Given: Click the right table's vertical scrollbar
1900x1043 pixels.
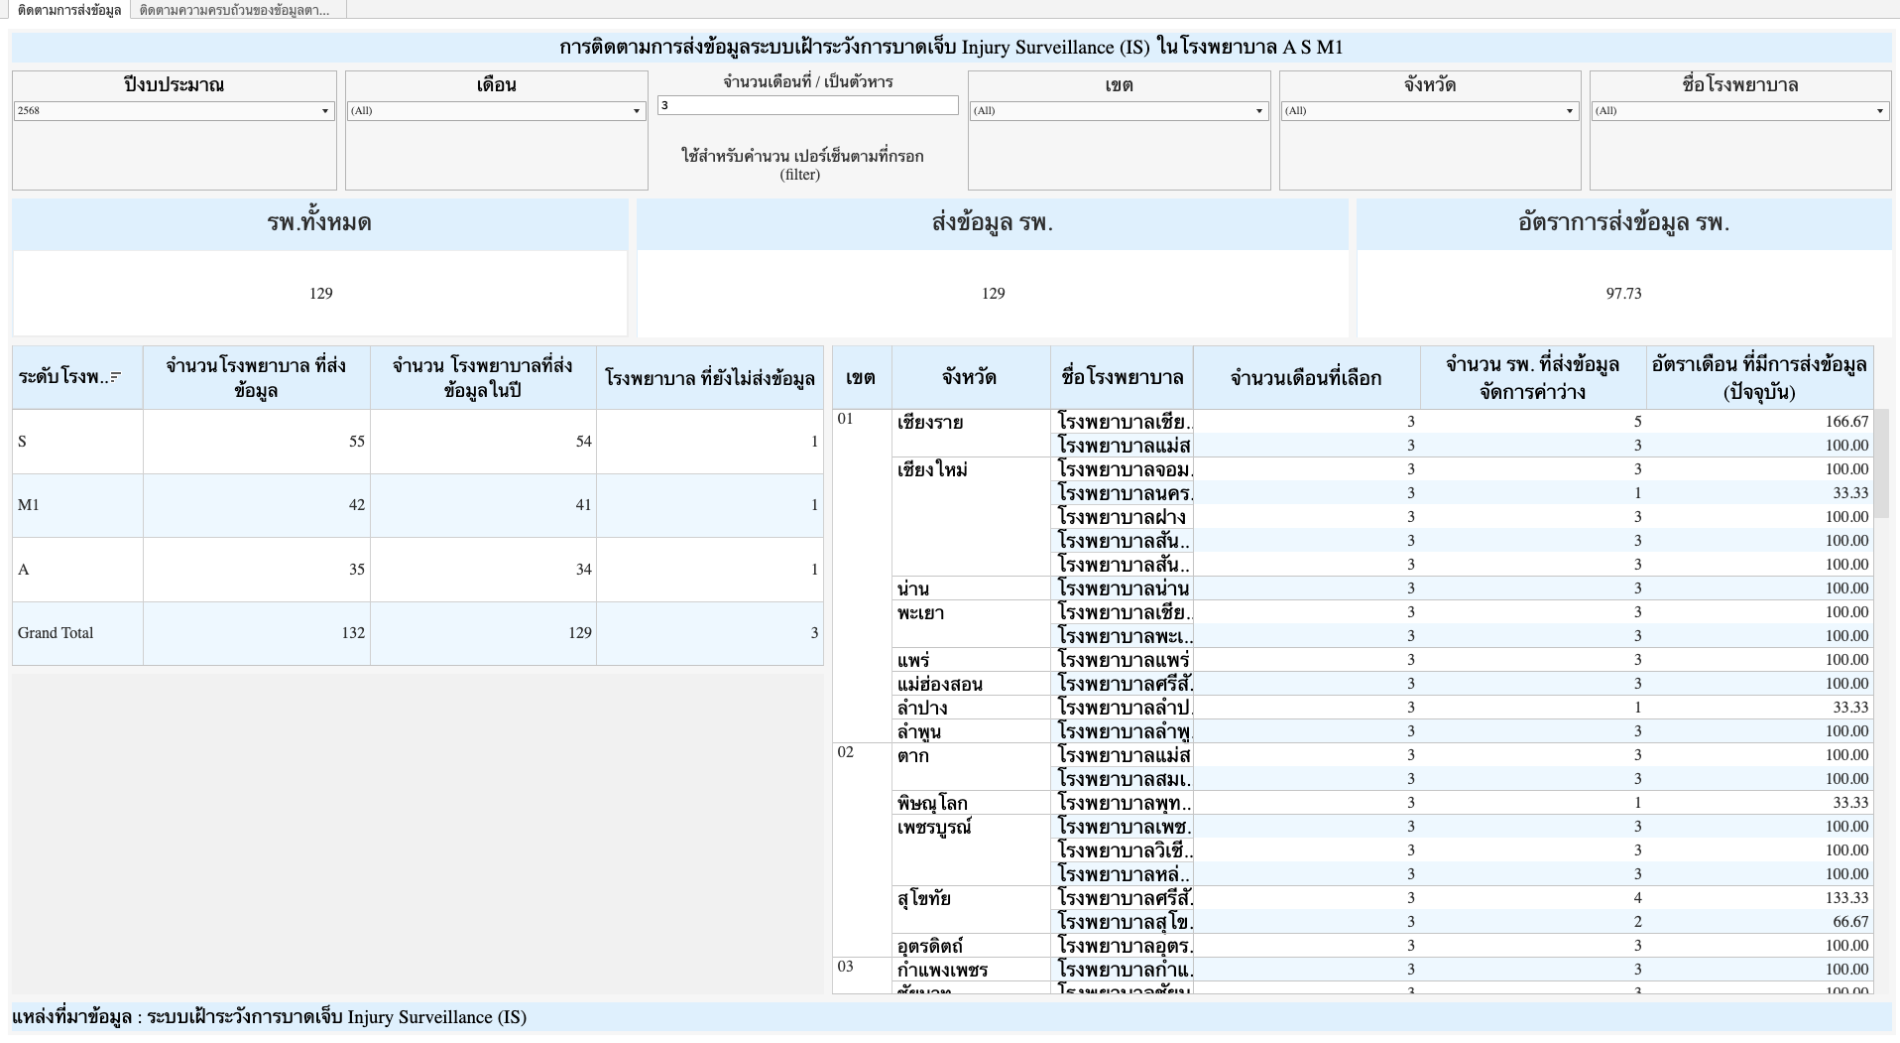Looking at the screenshot, I should pyautogui.click(x=1881, y=463).
